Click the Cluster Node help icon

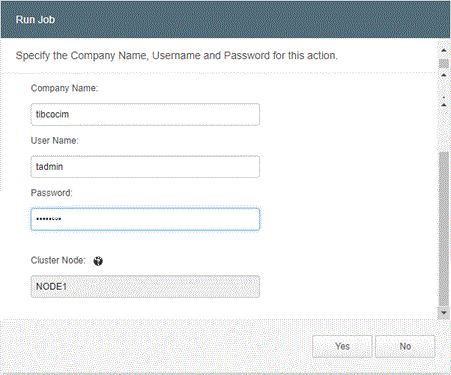tap(98, 261)
